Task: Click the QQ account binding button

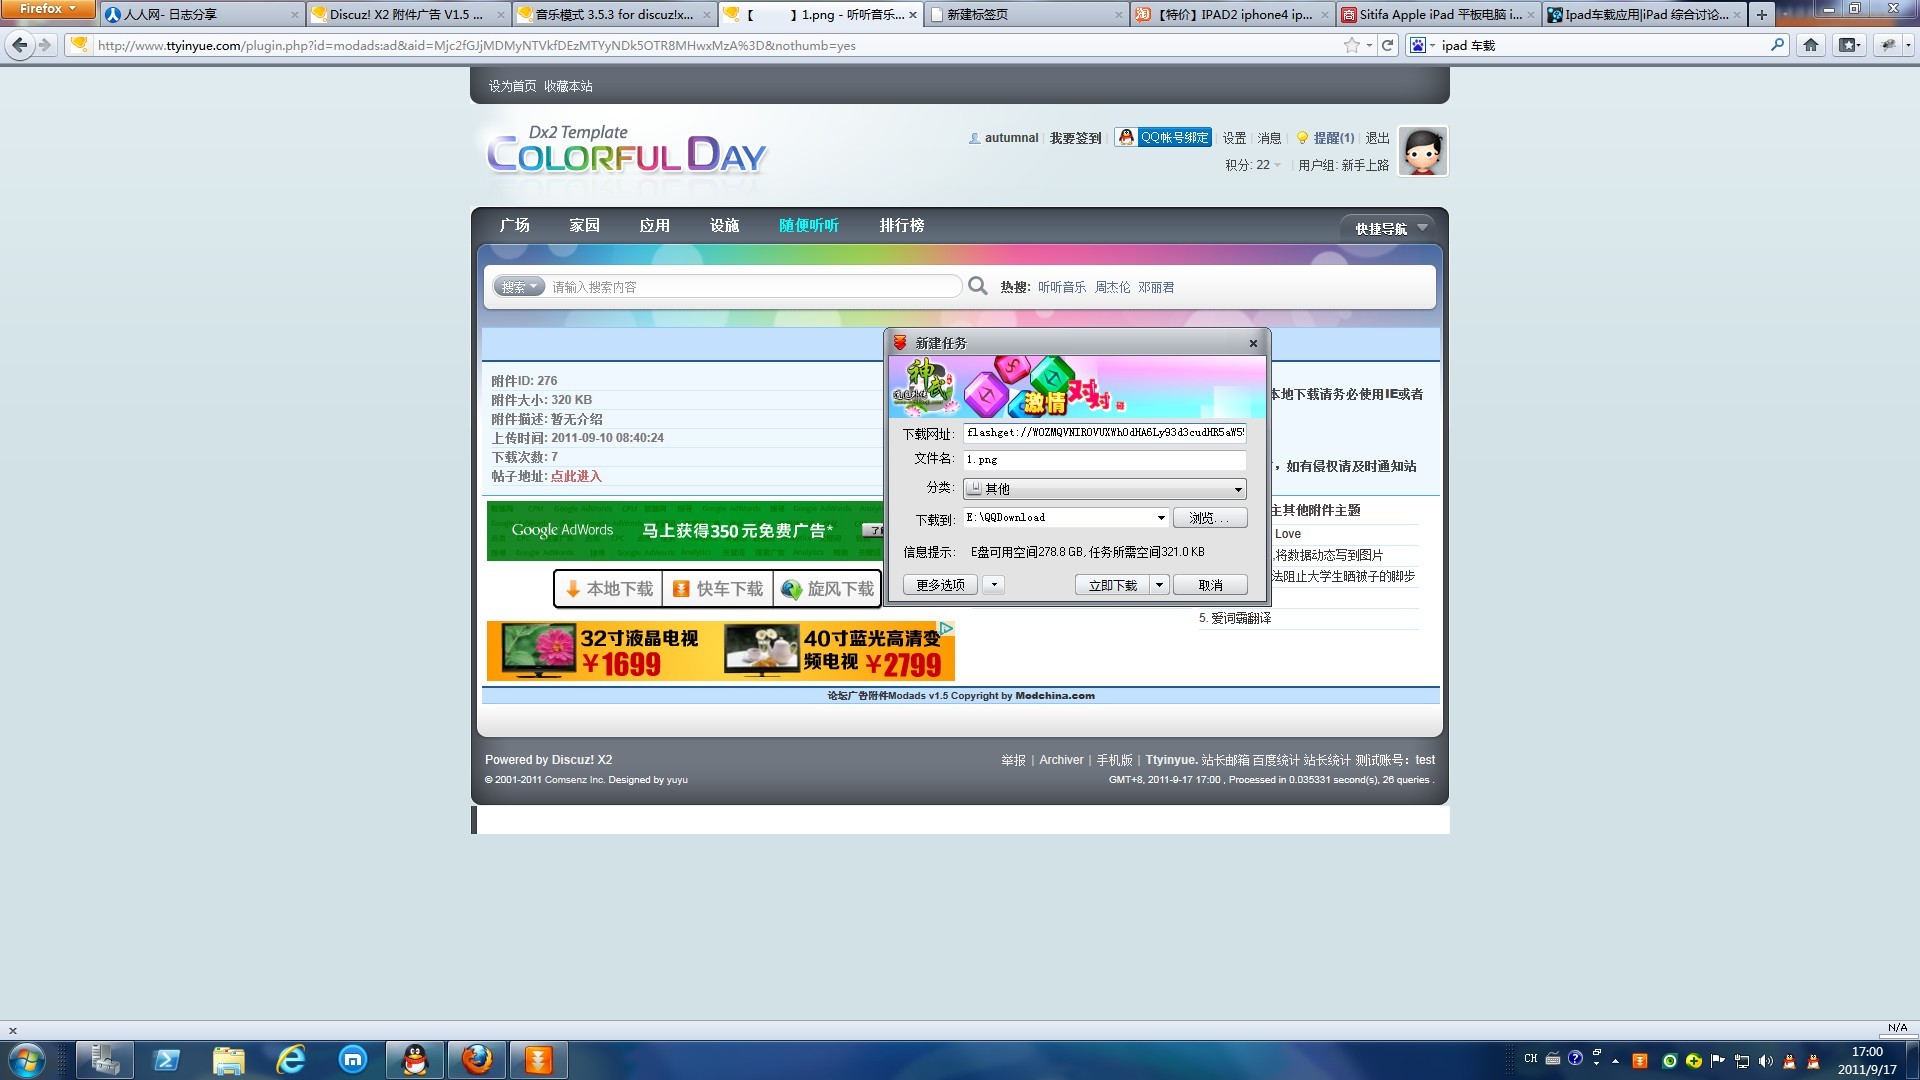Action: point(1164,137)
